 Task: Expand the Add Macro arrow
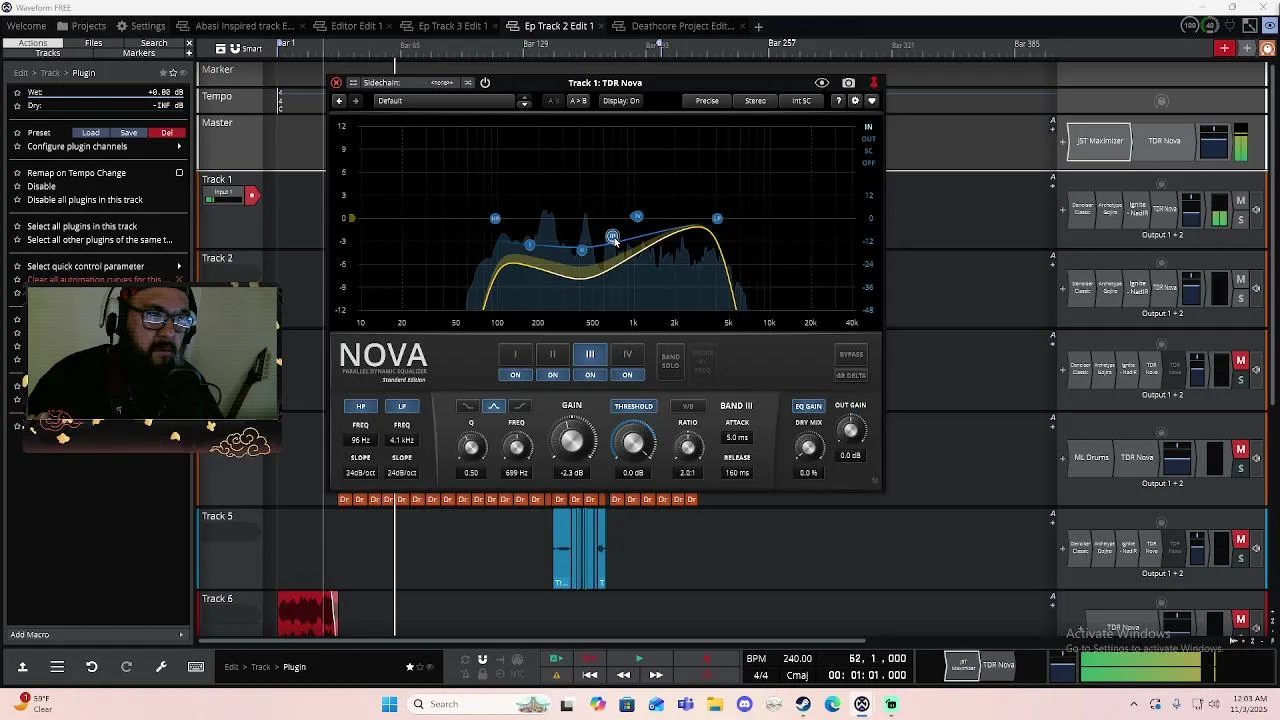point(181,635)
